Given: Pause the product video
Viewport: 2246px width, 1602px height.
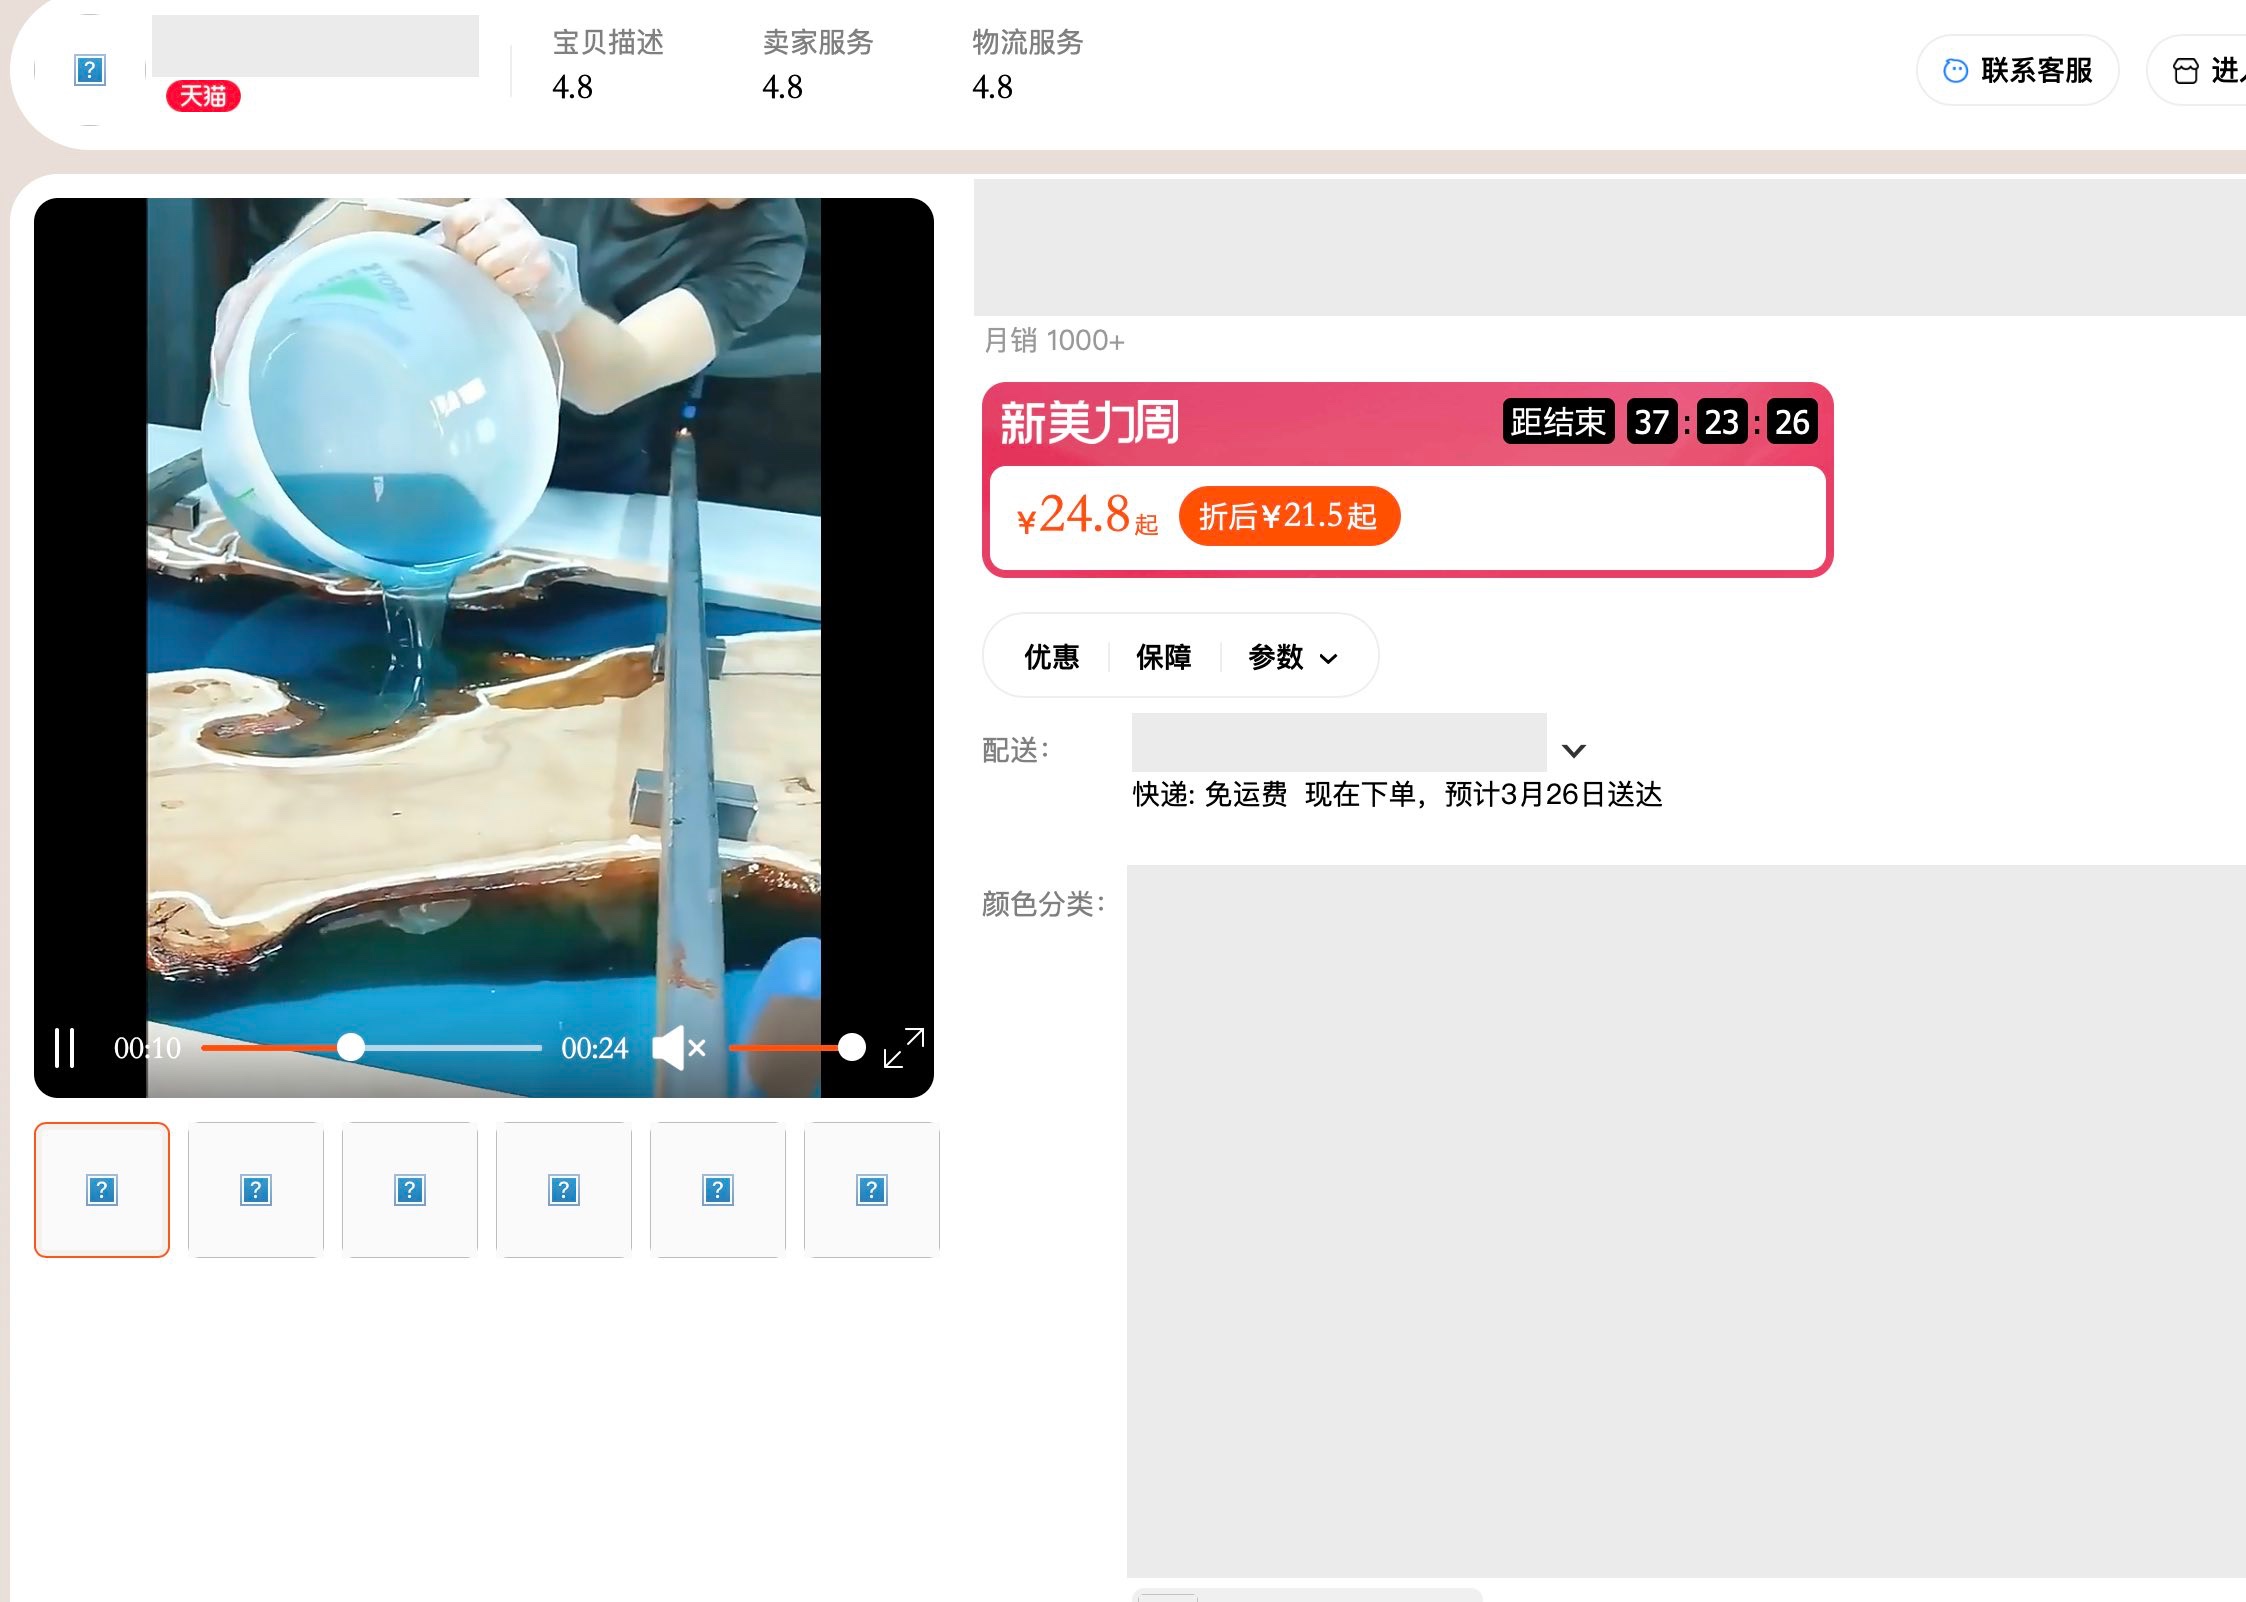Looking at the screenshot, I should [x=65, y=1048].
